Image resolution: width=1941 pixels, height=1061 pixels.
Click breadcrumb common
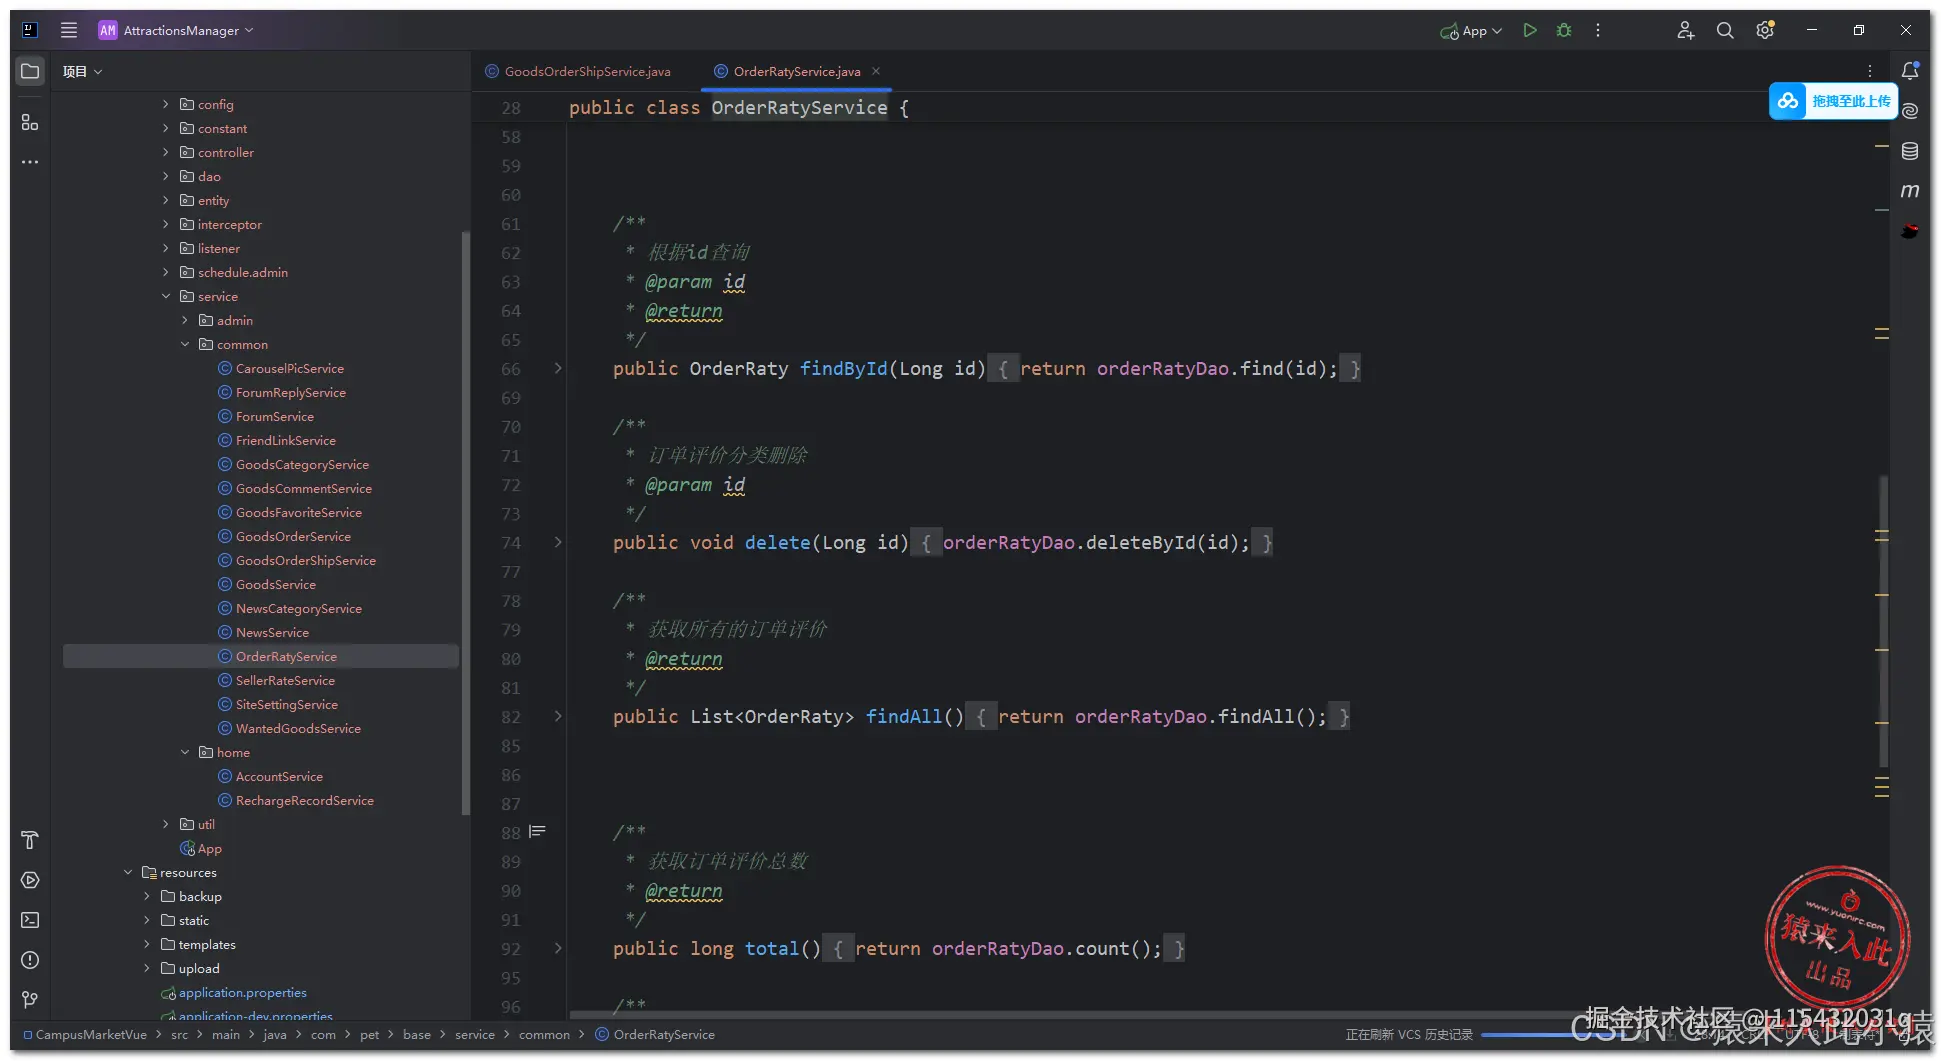pyautogui.click(x=544, y=1034)
